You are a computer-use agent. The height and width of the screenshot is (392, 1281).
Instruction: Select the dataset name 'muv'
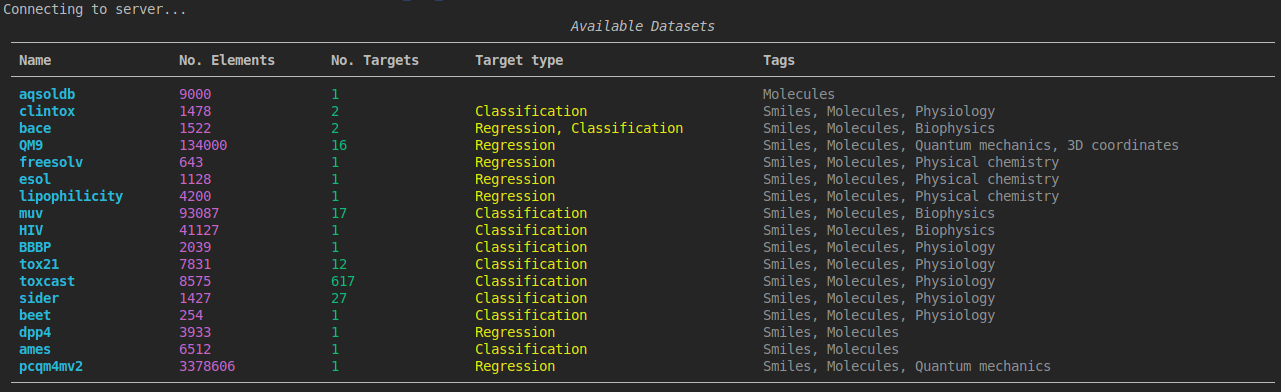(31, 213)
